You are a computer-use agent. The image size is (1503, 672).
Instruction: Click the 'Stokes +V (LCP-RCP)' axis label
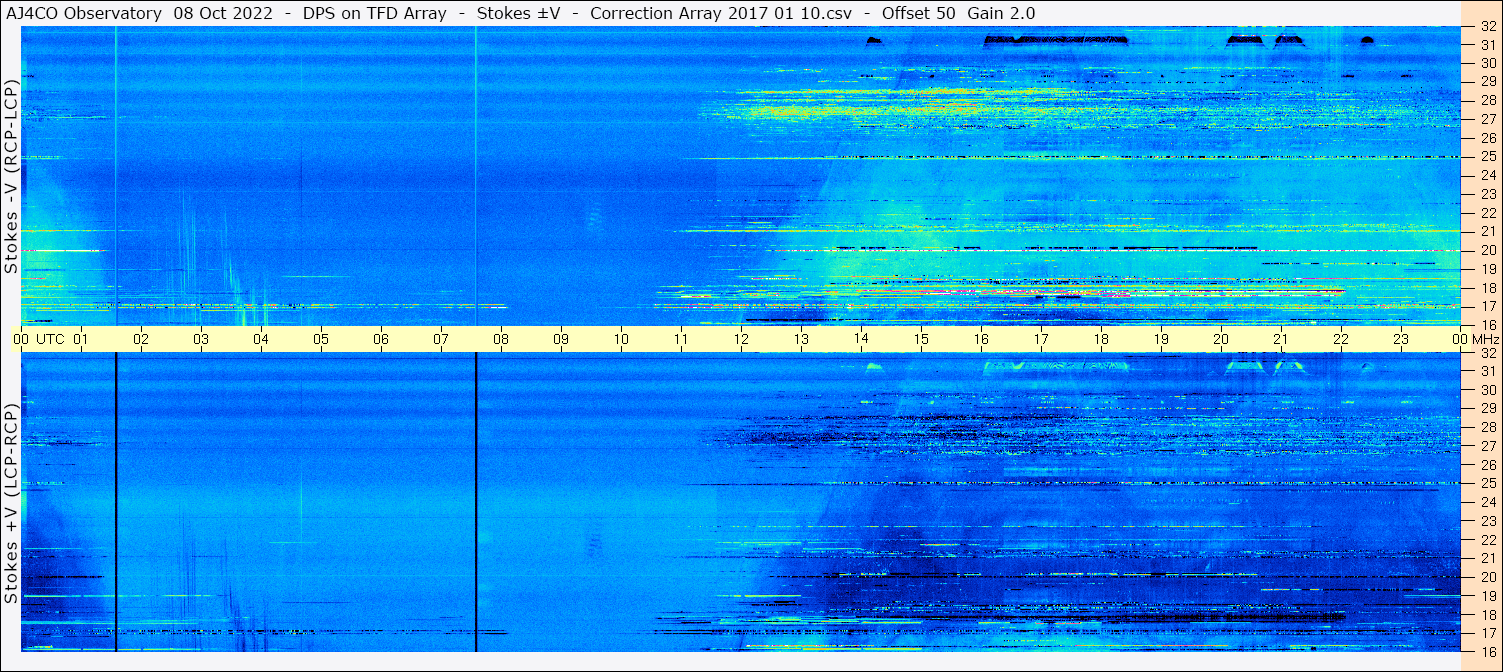pos(11,504)
